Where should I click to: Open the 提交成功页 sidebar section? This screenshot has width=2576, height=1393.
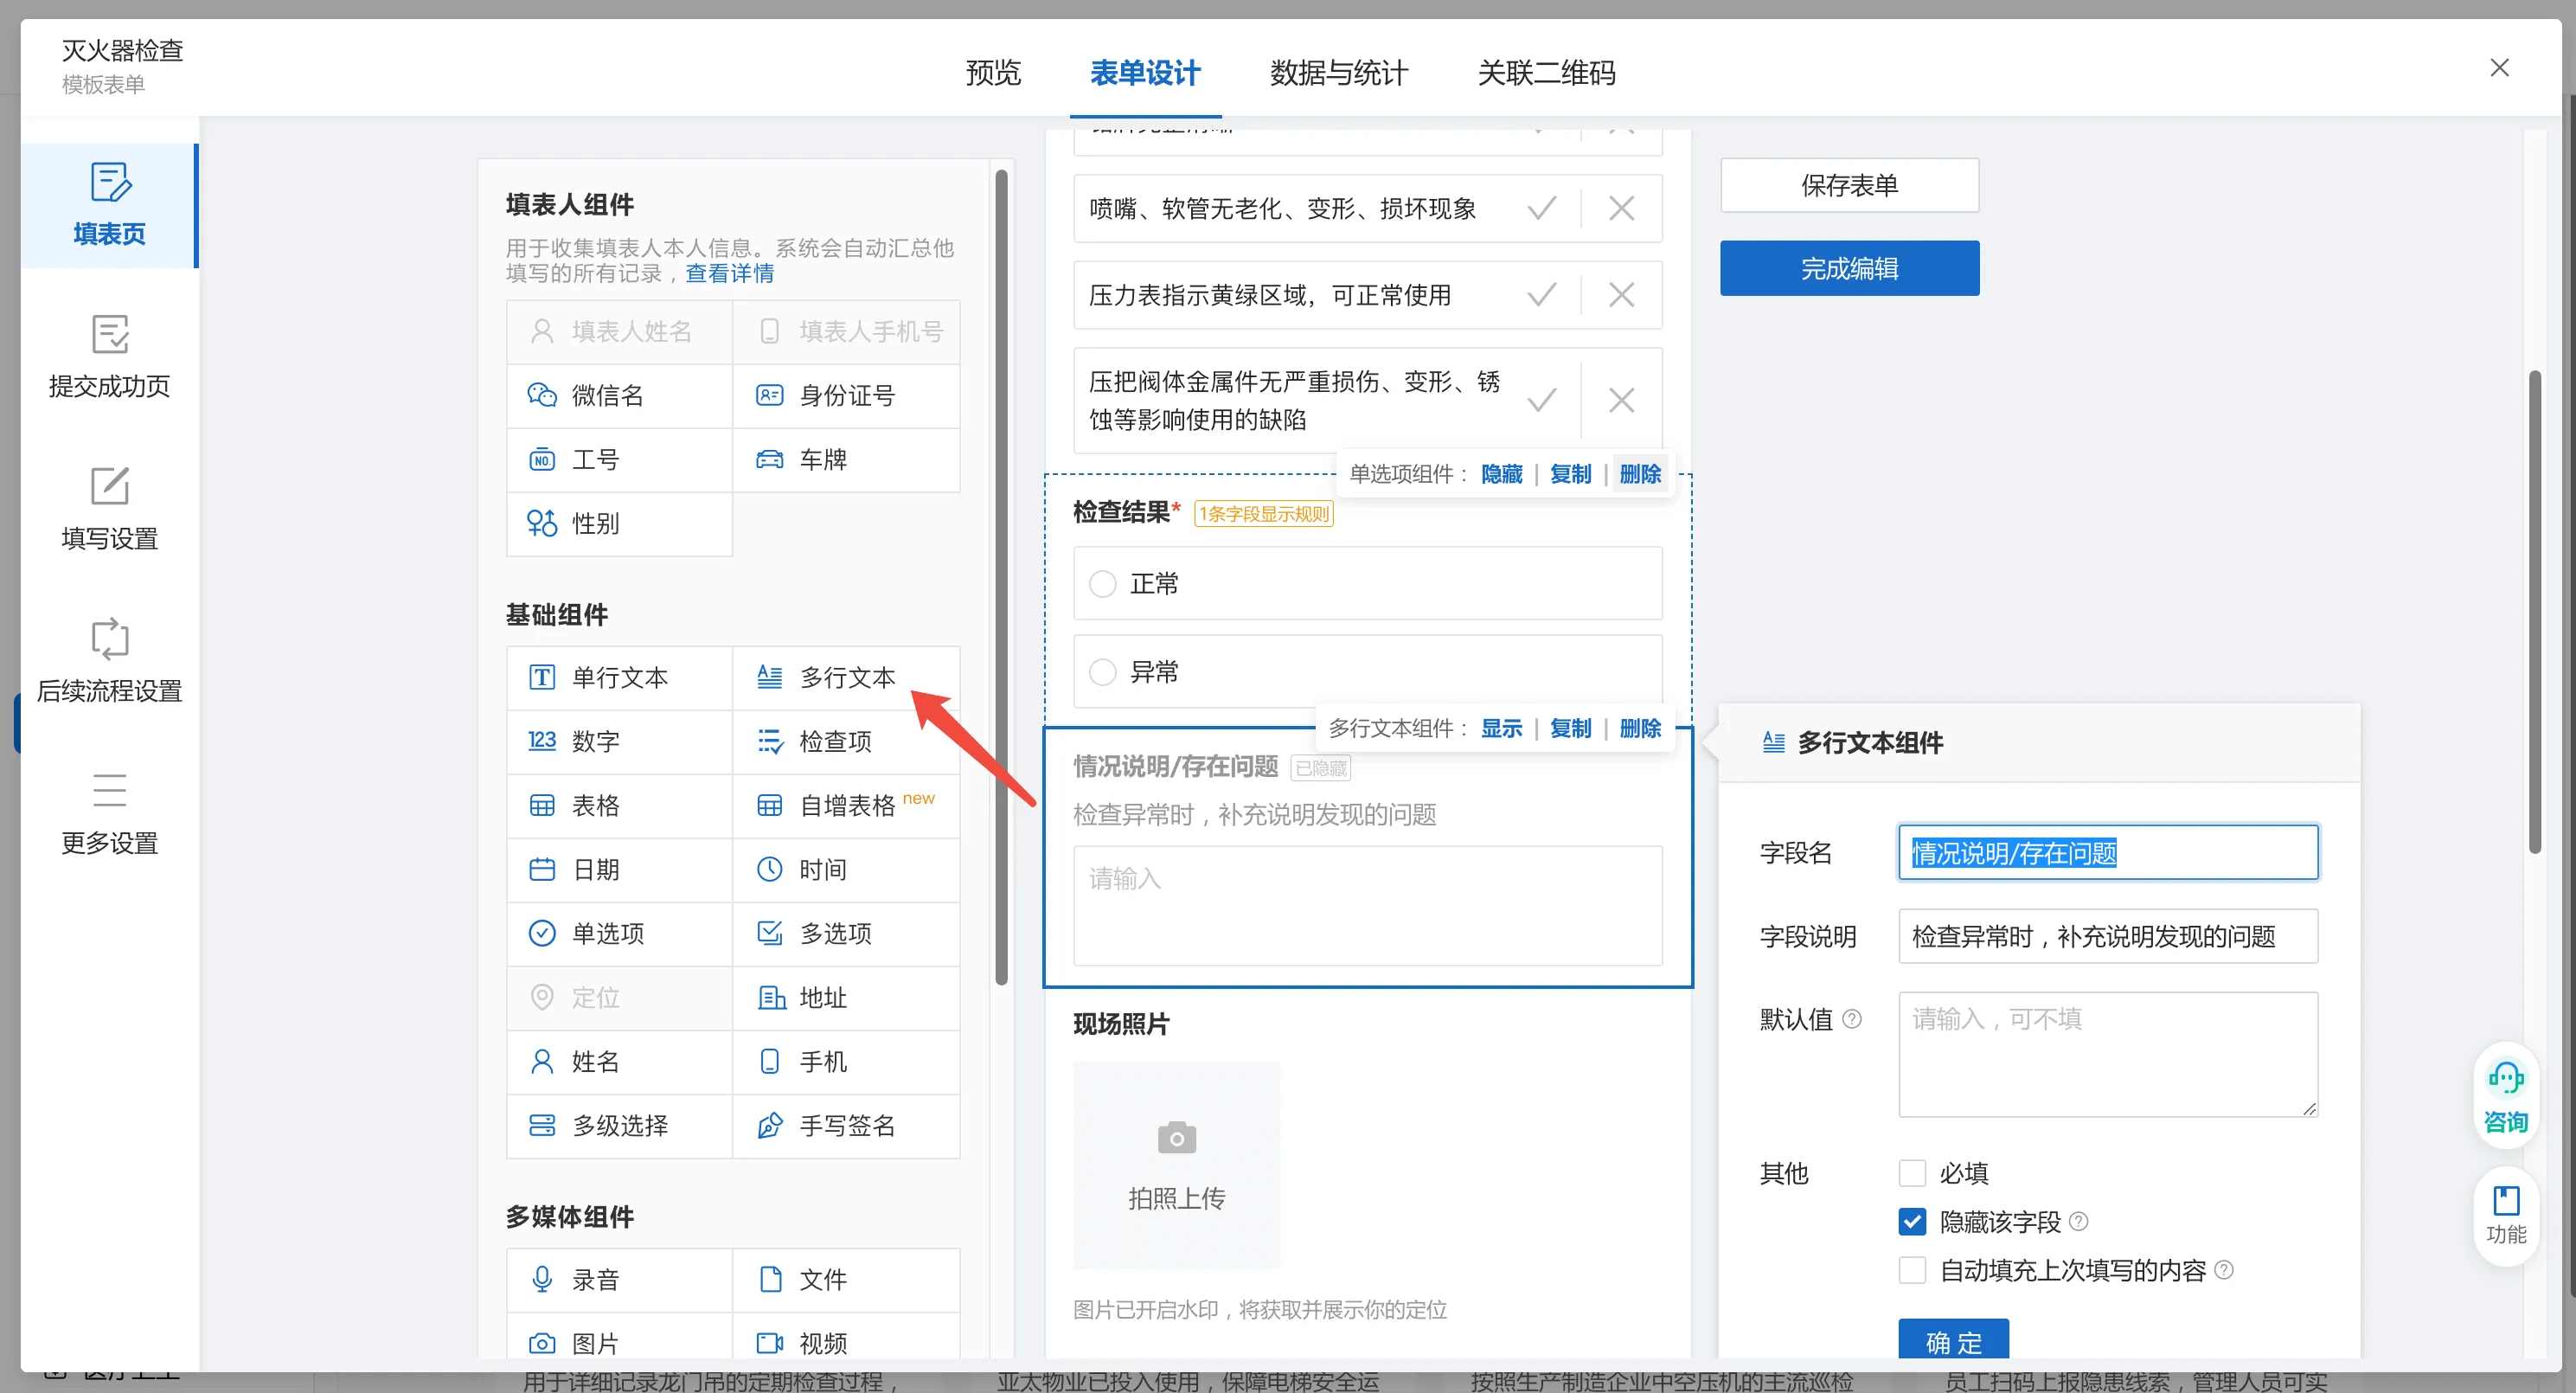click(x=109, y=357)
